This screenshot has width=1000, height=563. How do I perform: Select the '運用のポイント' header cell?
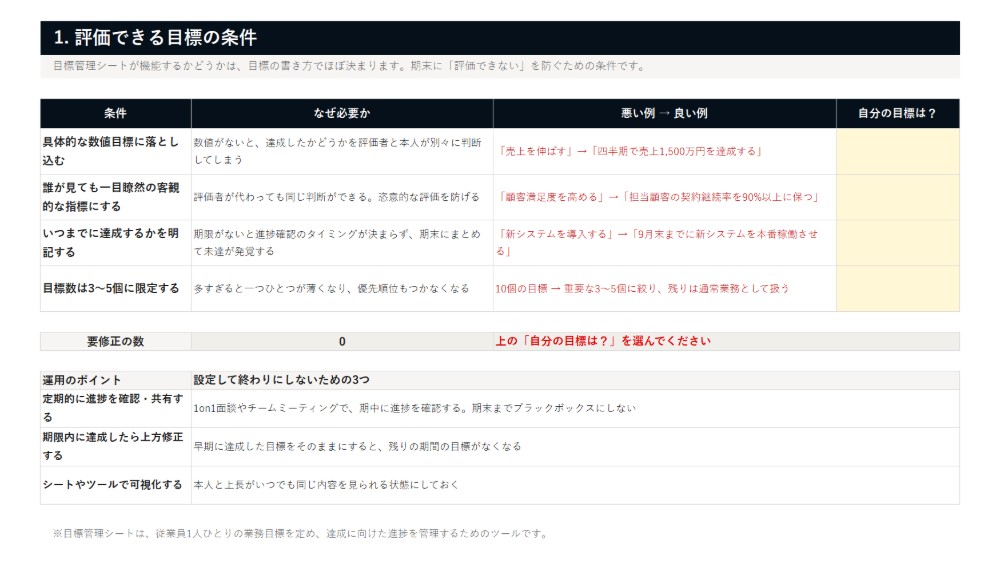115,380
